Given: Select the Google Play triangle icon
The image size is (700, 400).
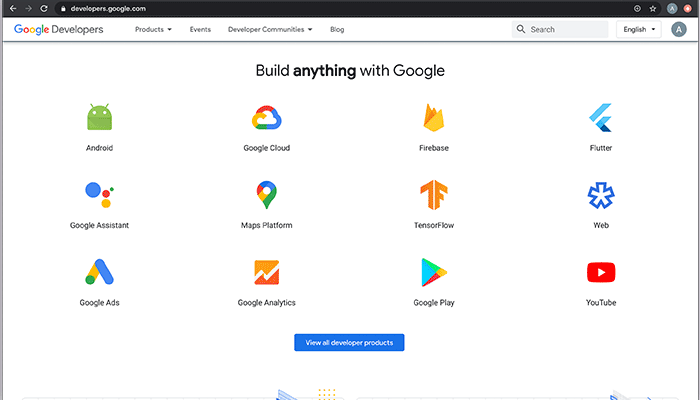Looking at the screenshot, I should [433, 272].
